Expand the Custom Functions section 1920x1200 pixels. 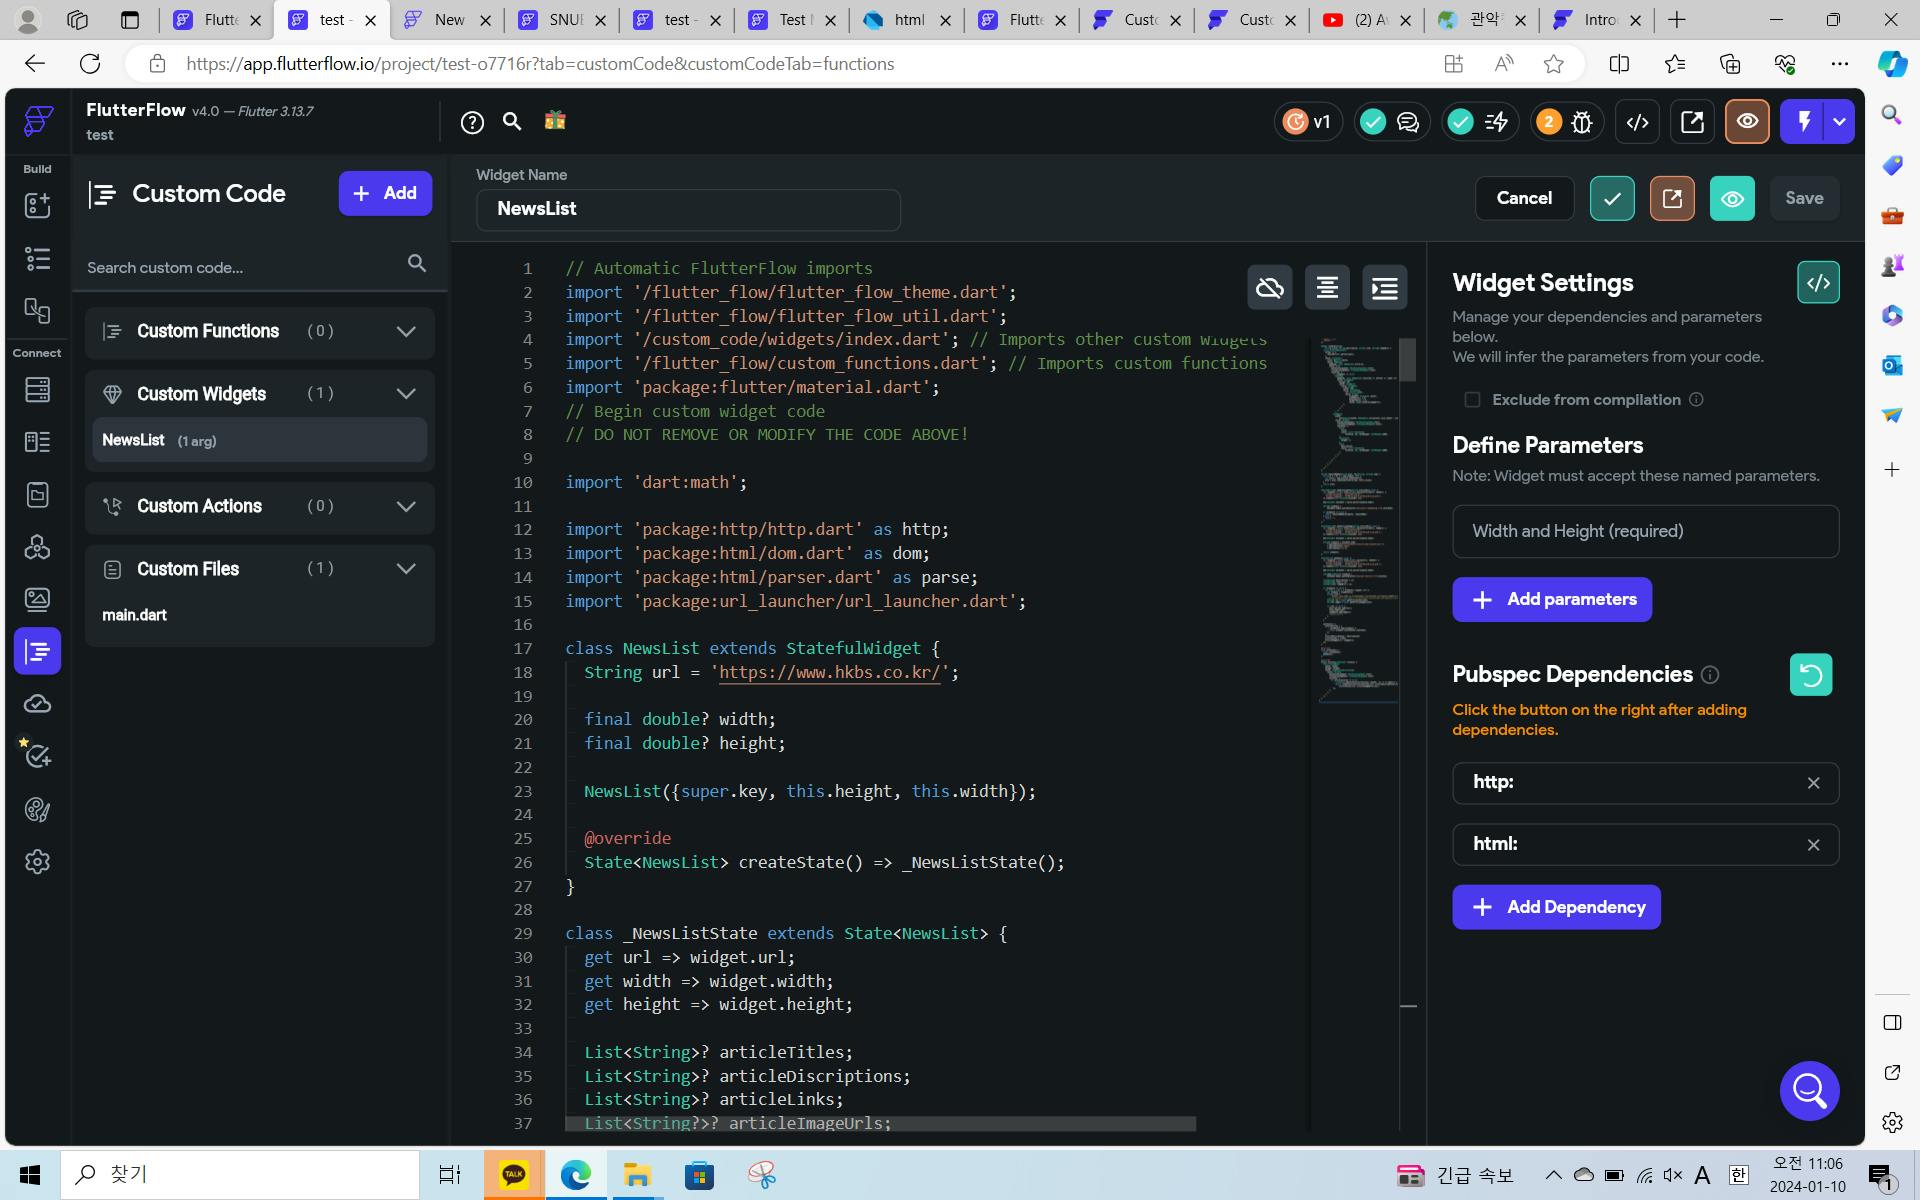pyautogui.click(x=405, y=331)
